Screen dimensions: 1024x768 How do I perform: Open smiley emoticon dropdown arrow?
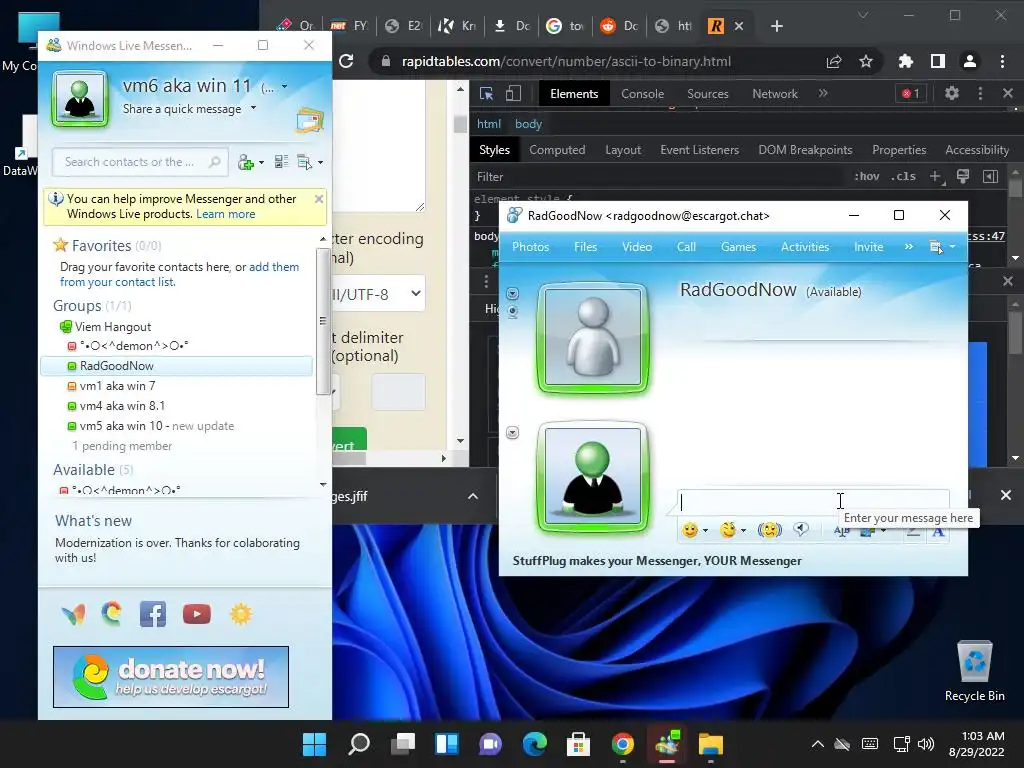coord(705,531)
